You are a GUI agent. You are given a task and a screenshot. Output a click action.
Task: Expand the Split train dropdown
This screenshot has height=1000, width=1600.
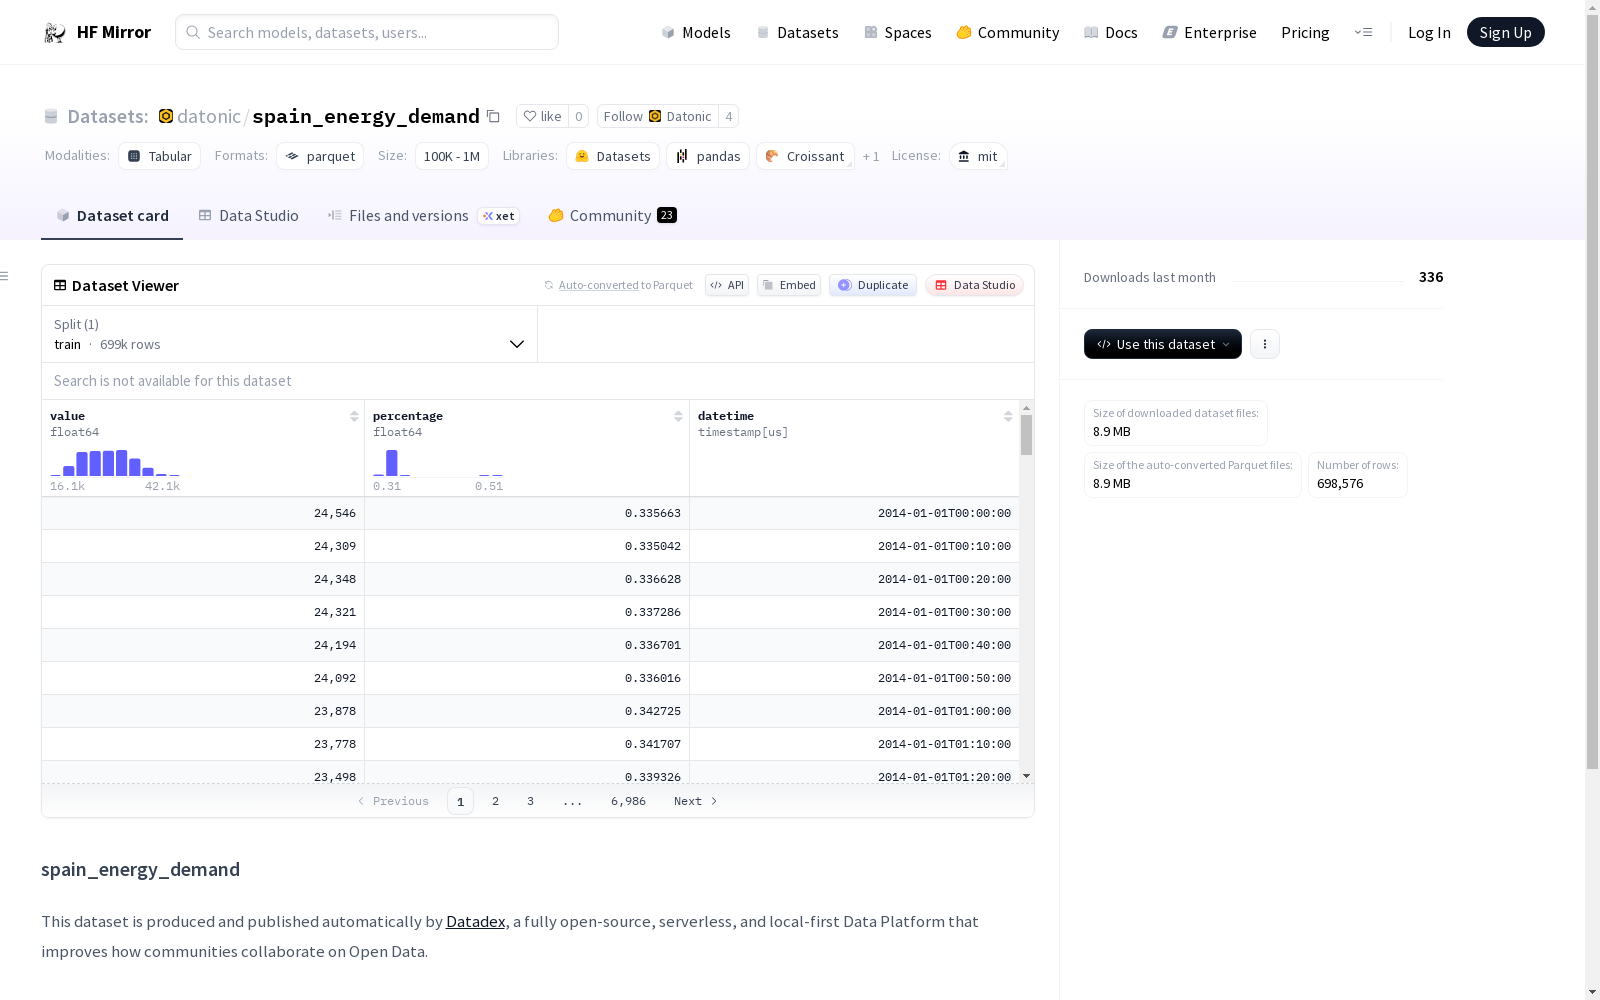[290, 334]
